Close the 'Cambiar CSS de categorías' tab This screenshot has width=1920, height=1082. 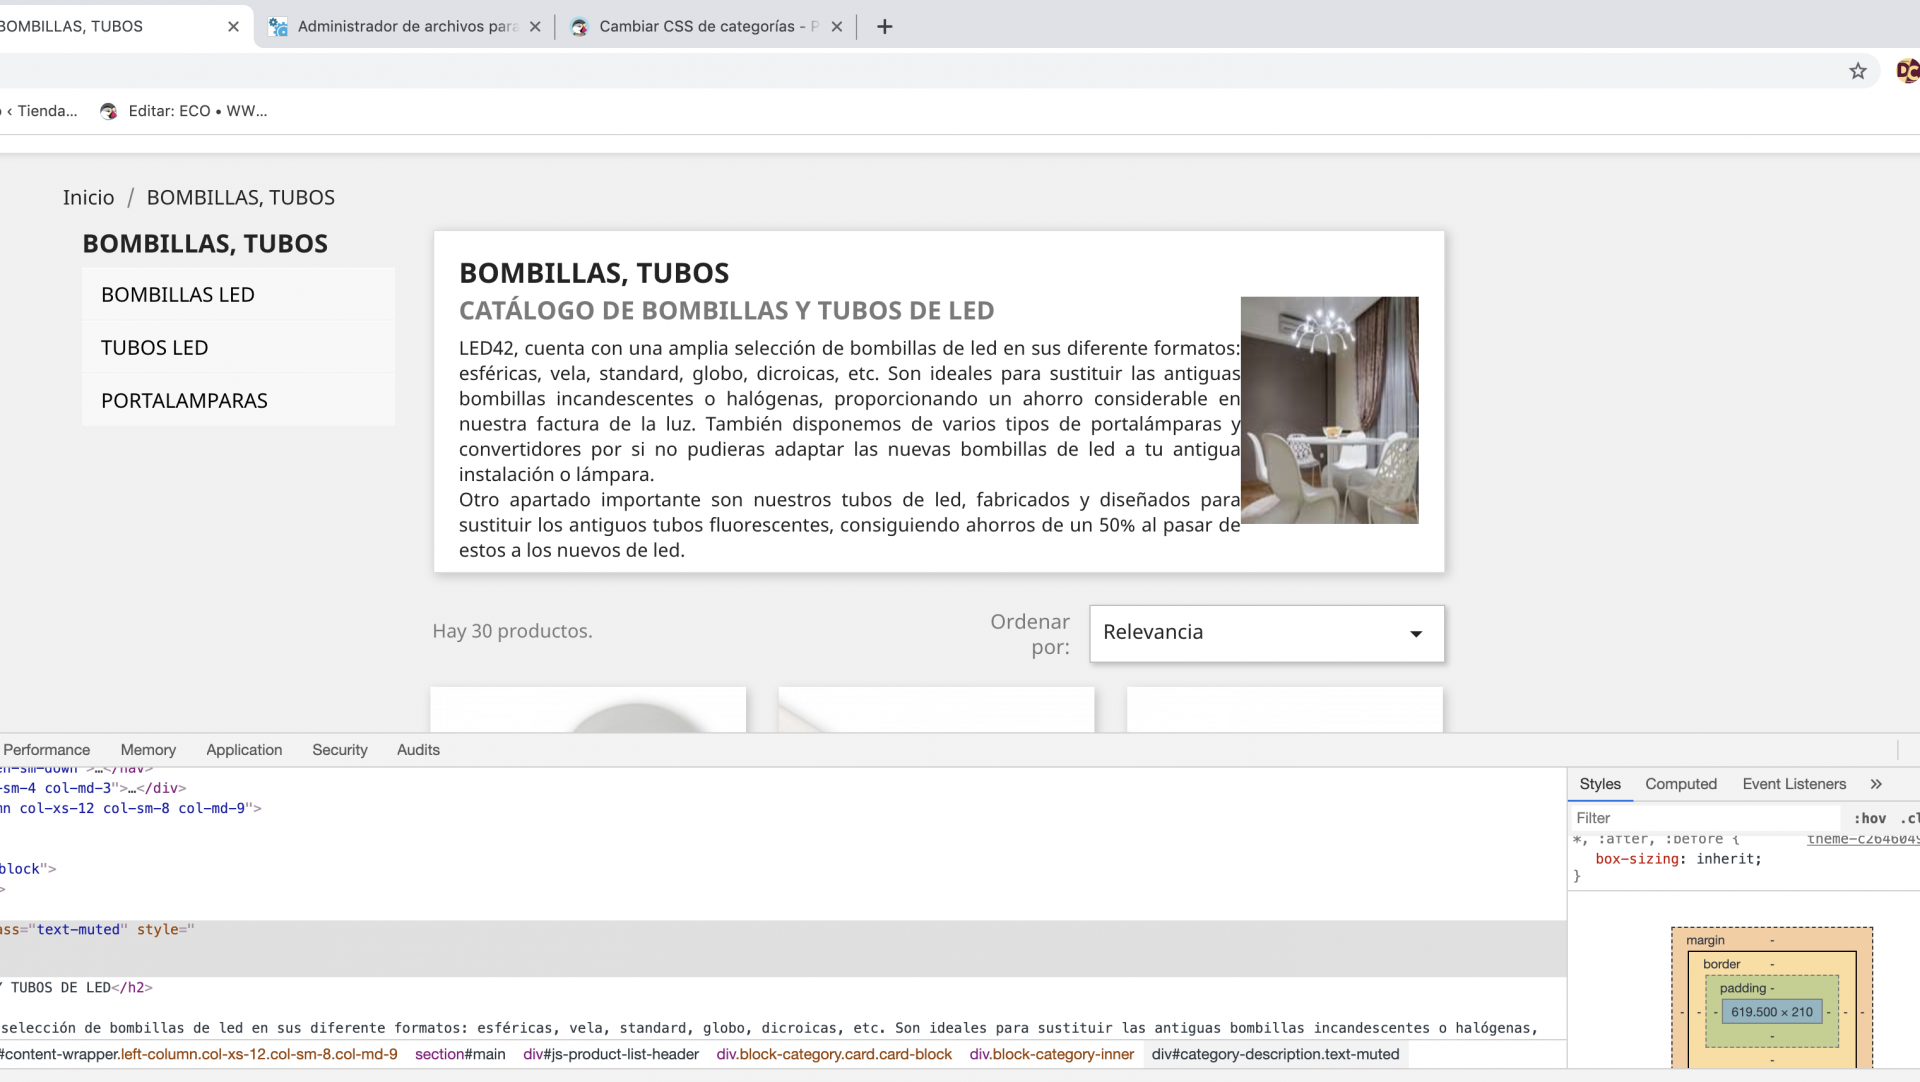click(x=837, y=27)
